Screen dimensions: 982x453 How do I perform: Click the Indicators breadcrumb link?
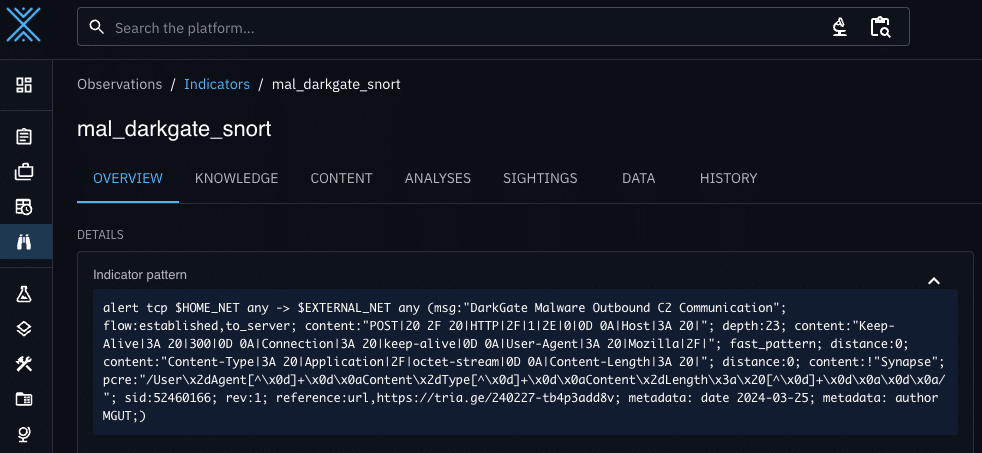click(216, 84)
